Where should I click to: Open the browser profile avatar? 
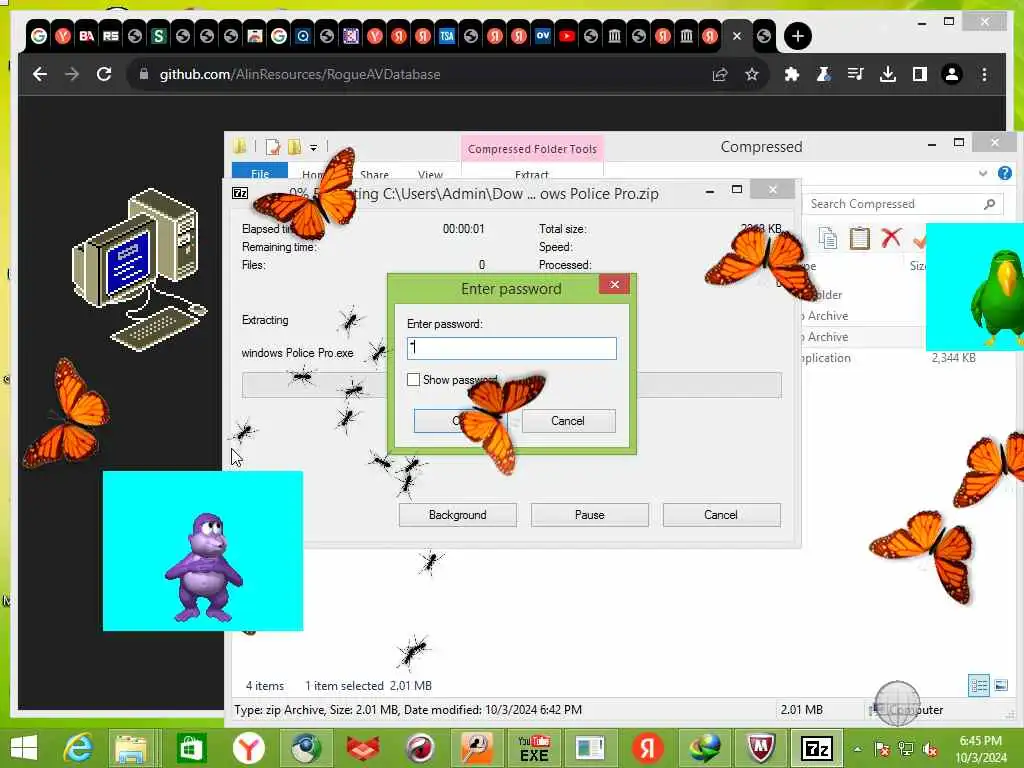pyautogui.click(x=952, y=74)
